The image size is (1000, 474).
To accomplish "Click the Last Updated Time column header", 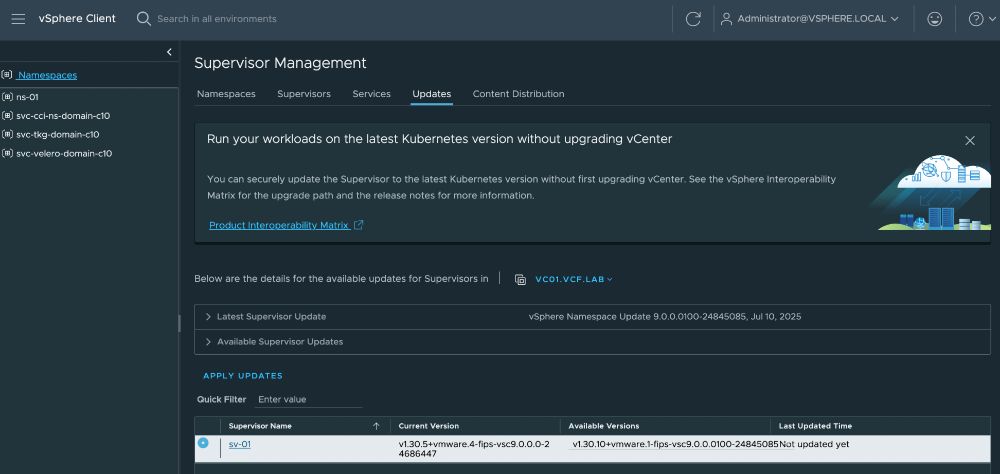I will point(815,426).
